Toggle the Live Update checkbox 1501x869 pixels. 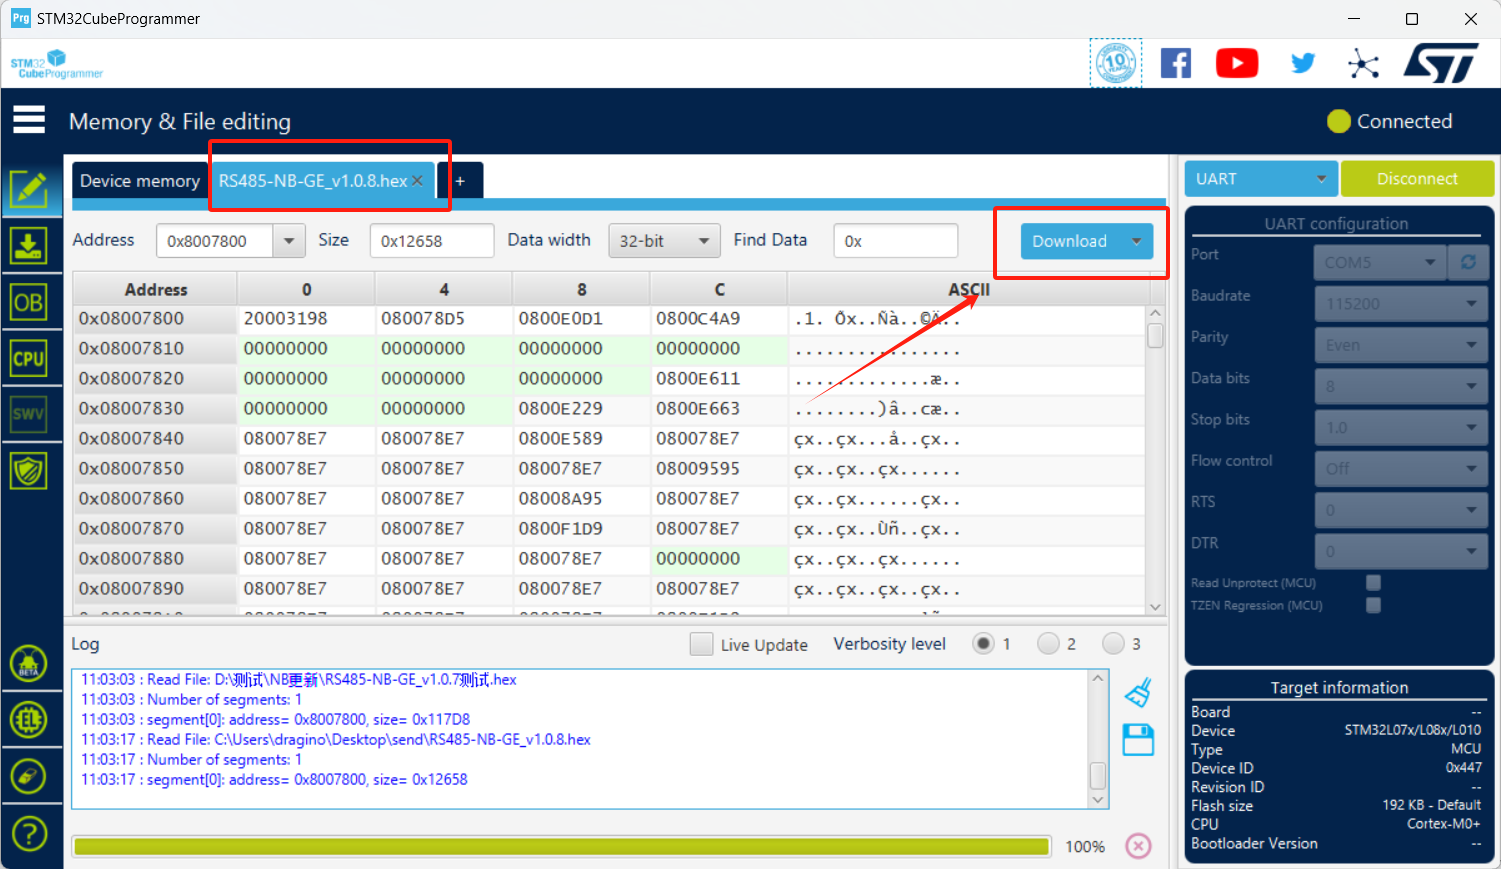pos(702,644)
